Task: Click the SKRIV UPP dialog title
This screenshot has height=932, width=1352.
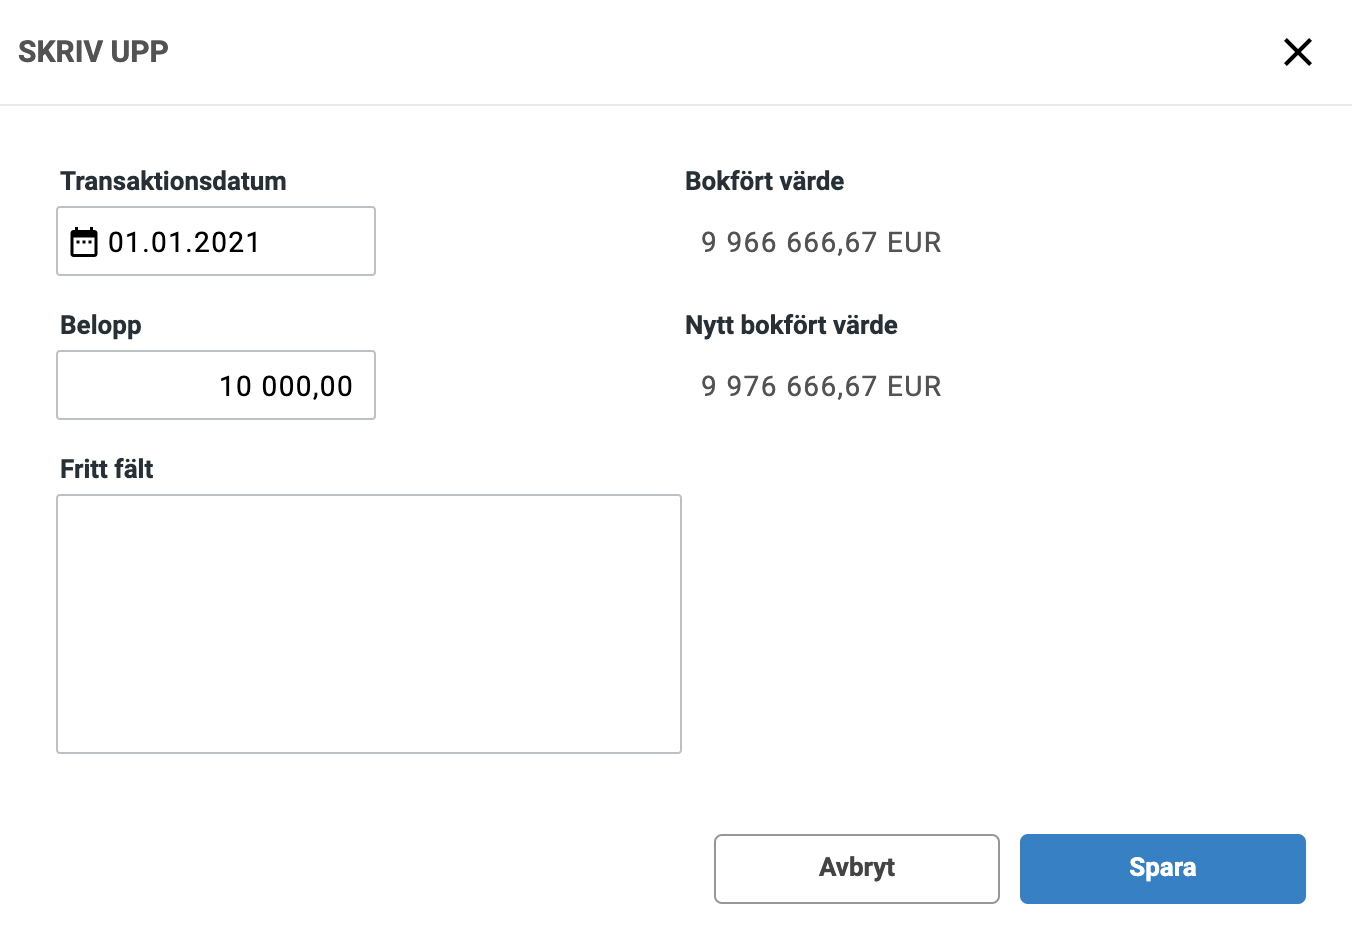Action: tap(93, 52)
